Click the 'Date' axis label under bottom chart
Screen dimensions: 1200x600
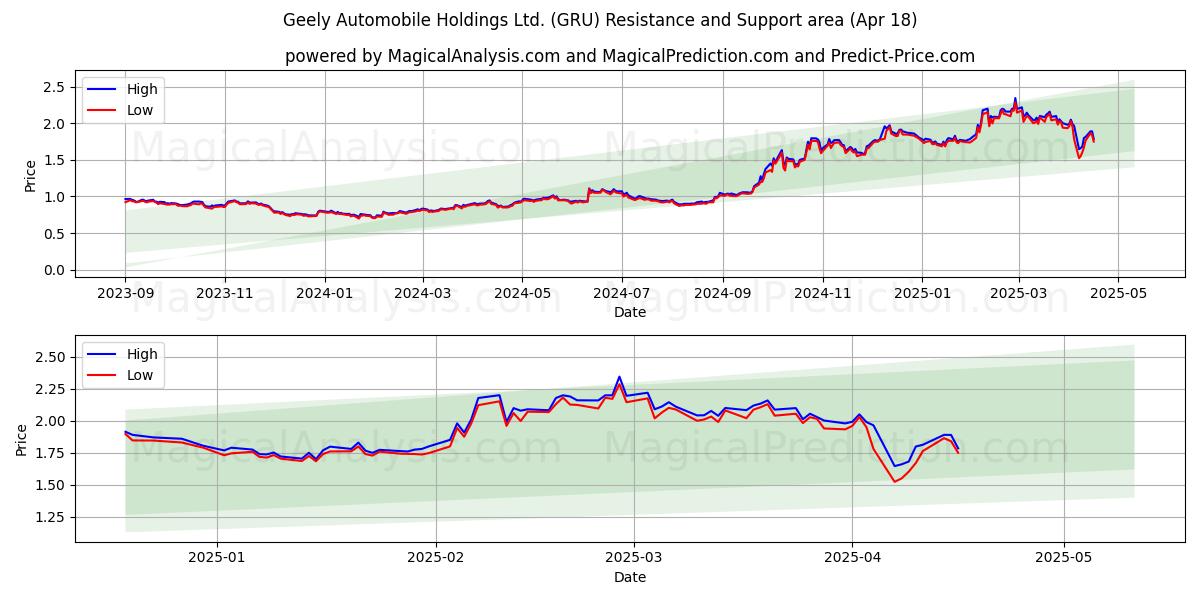tap(630, 577)
